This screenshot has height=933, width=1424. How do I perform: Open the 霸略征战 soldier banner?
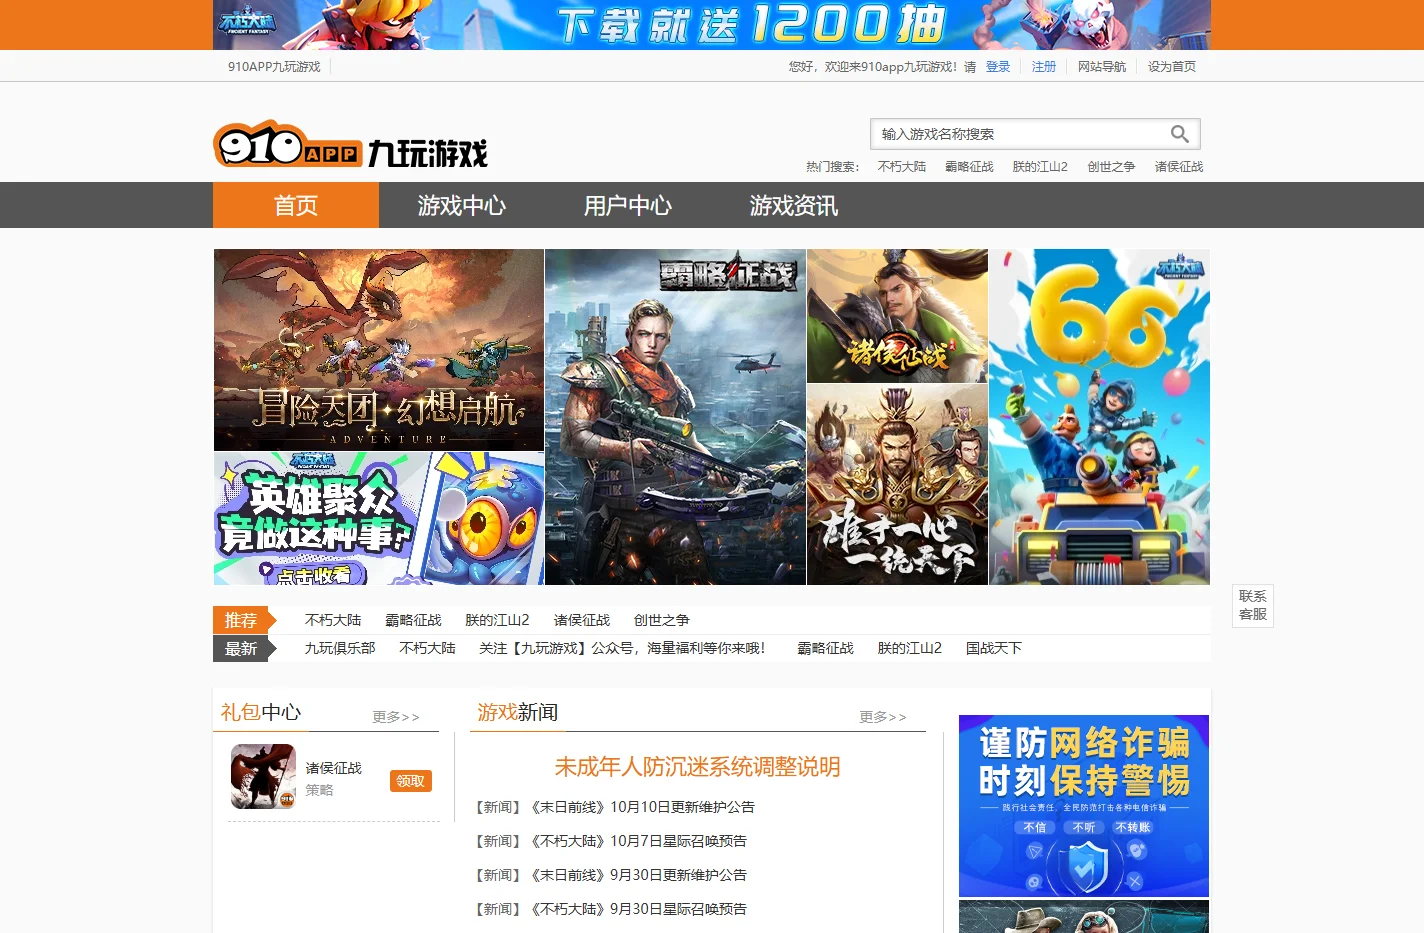pos(675,417)
